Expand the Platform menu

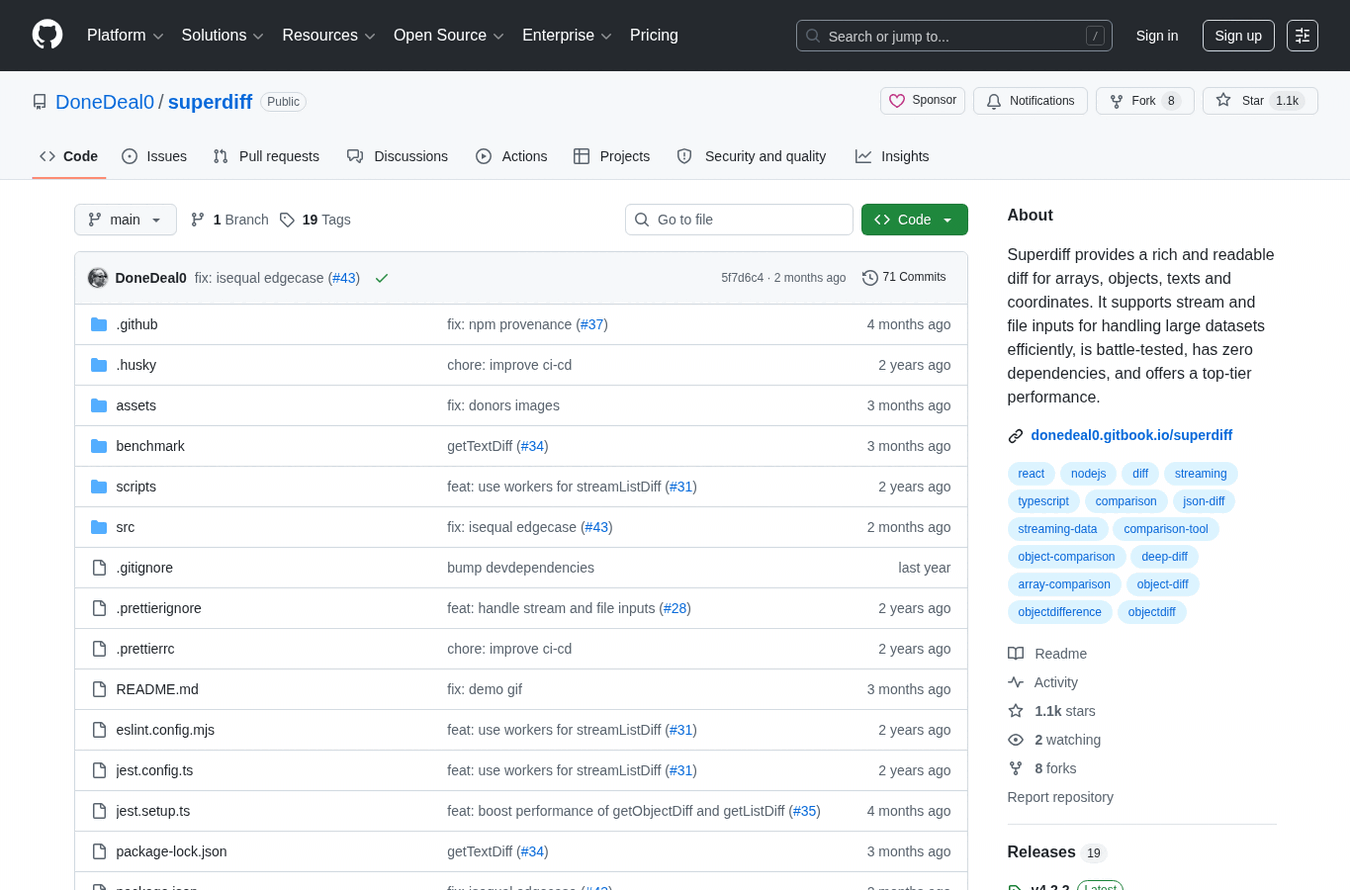tap(125, 36)
